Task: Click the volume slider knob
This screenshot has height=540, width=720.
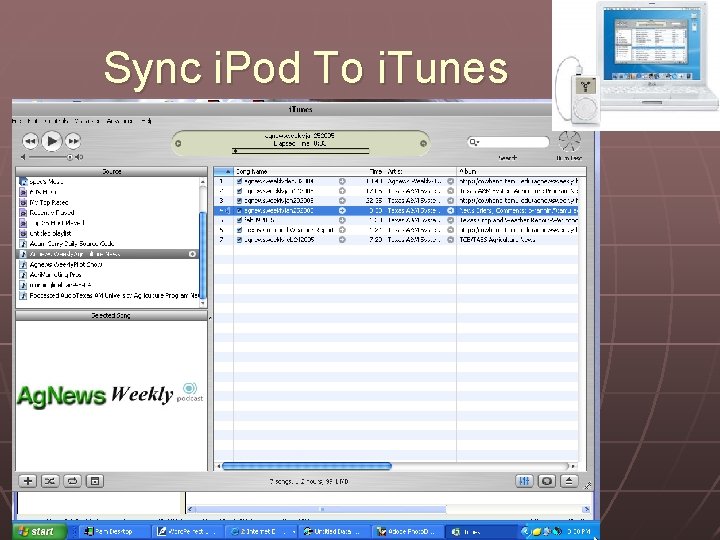Action: coord(70,157)
